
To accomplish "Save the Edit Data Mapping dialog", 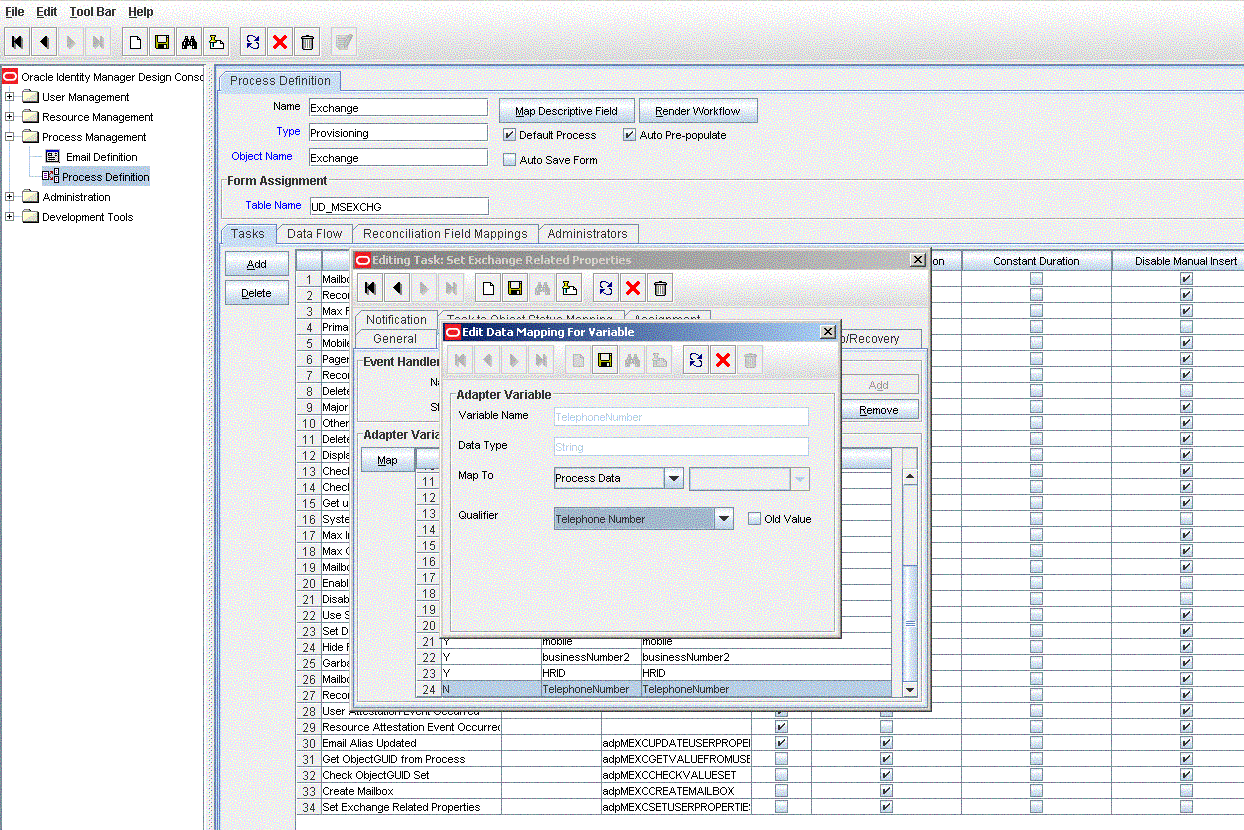I will (x=605, y=361).
